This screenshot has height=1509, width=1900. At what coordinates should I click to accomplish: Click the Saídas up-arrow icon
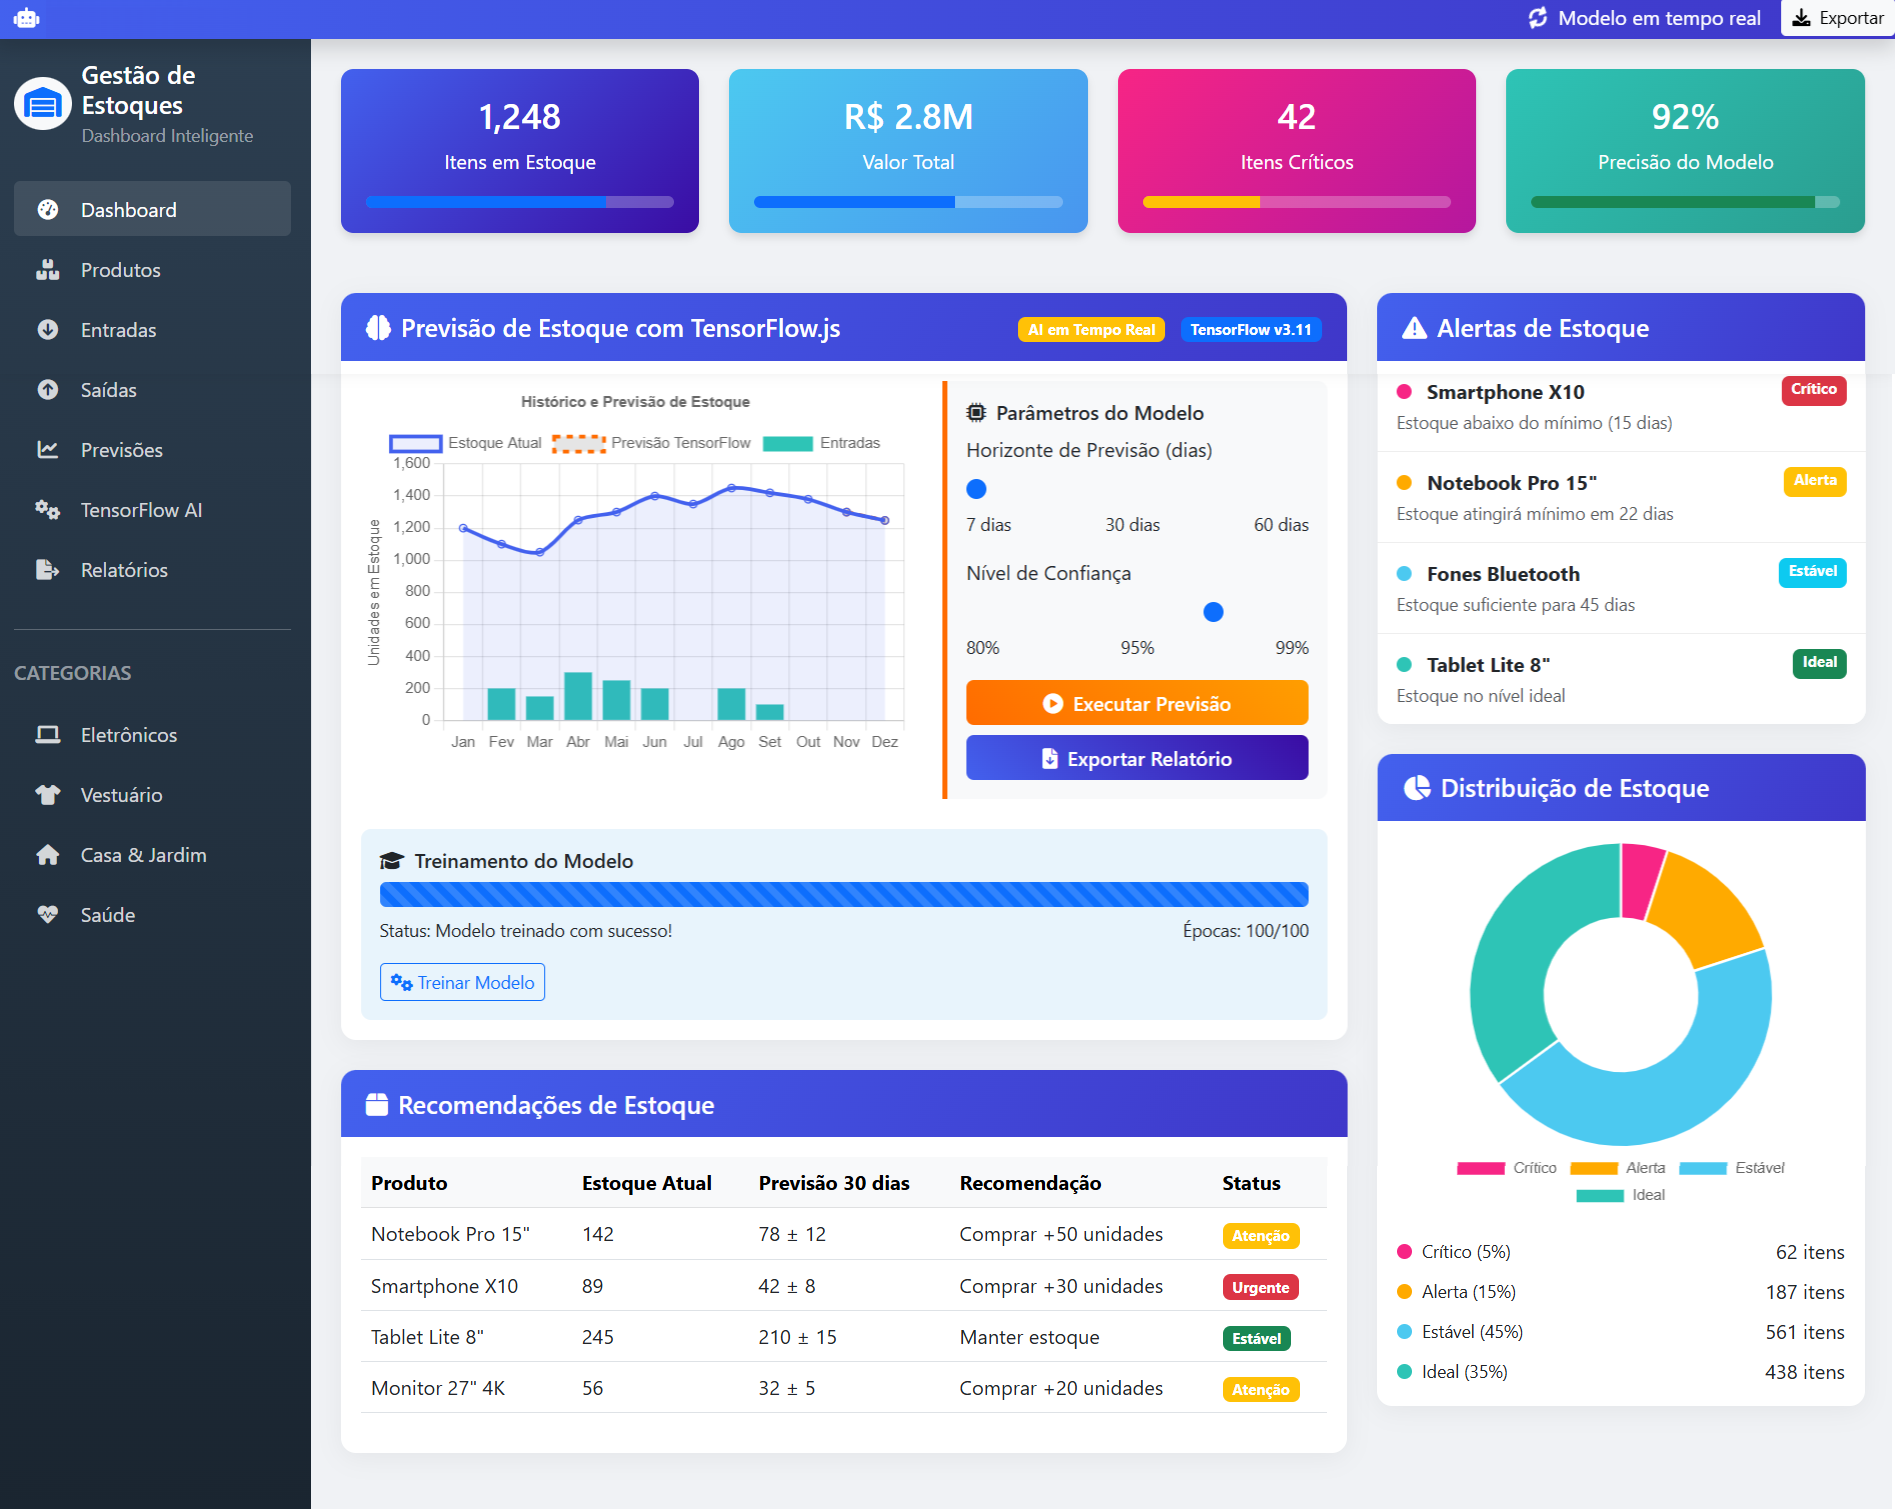point(47,390)
